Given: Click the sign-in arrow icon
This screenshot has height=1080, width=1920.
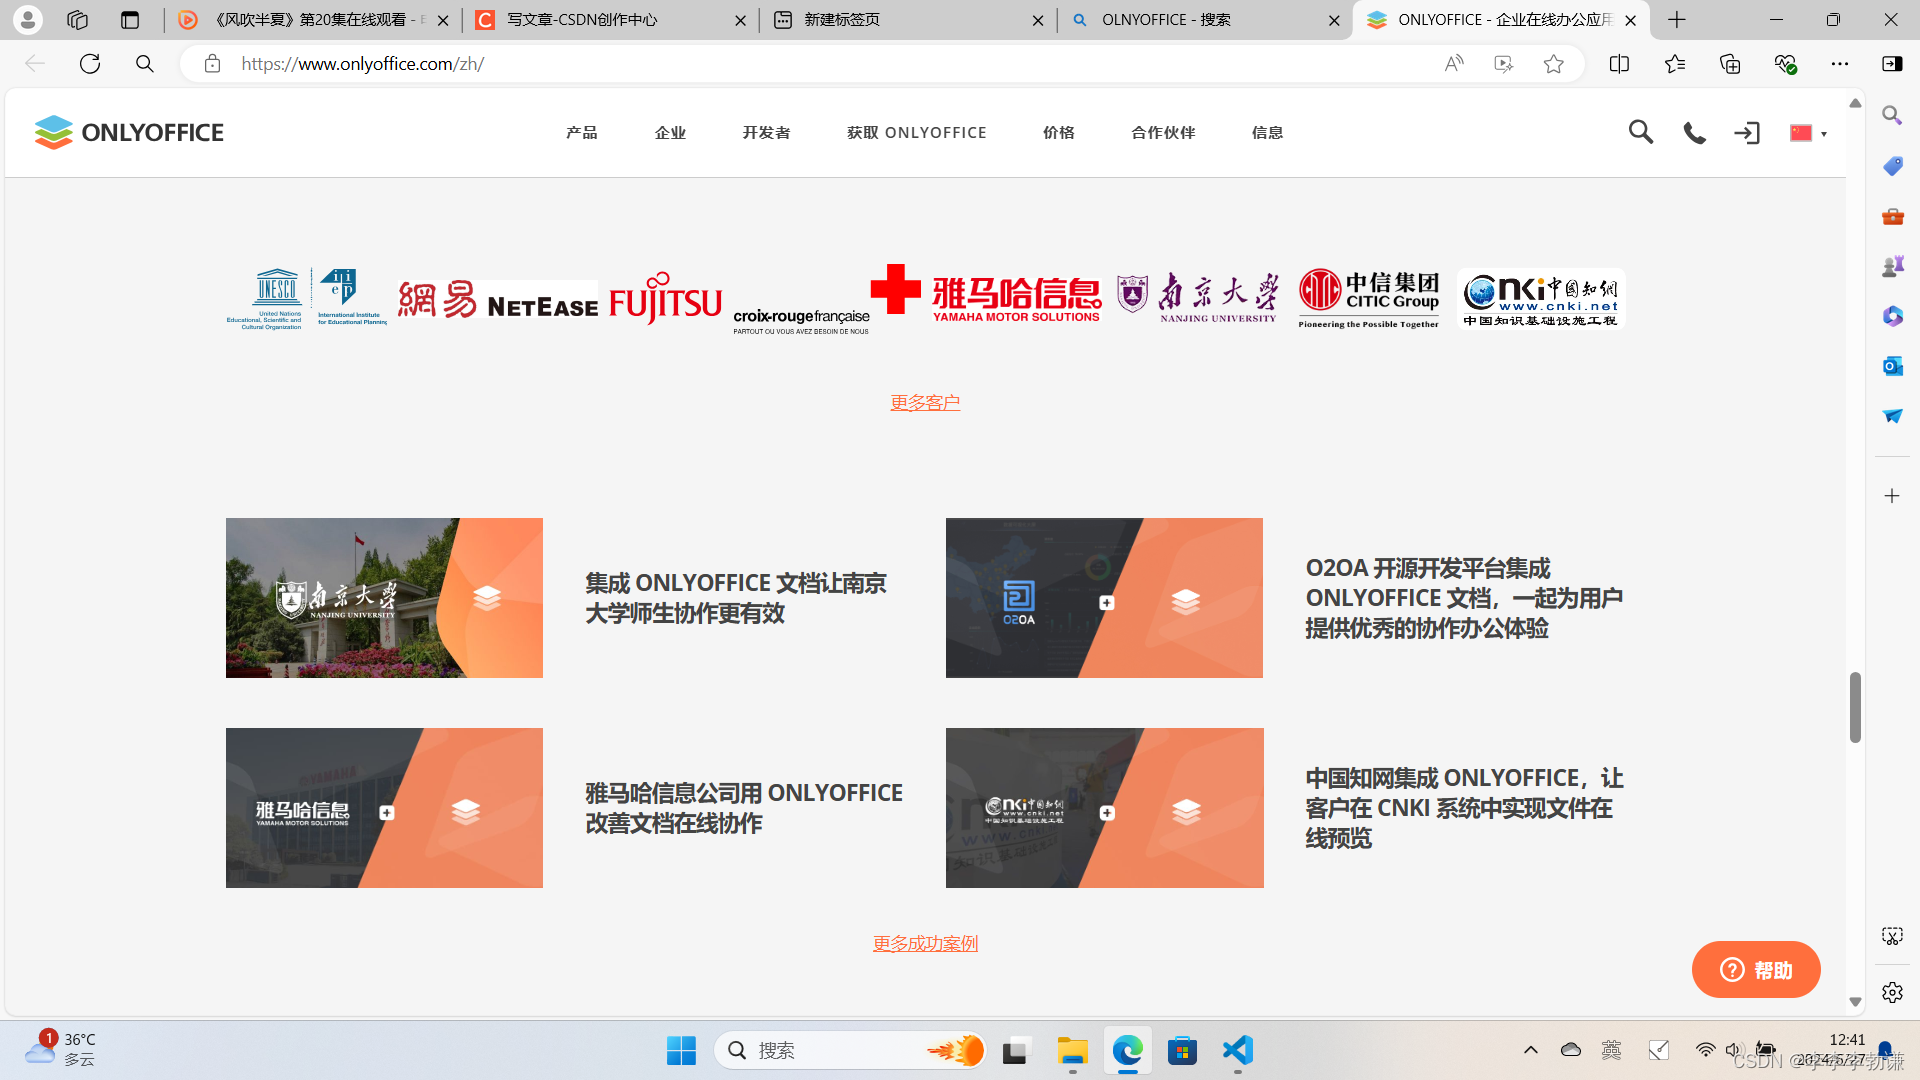Looking at the screenshot, I should 1747,133.
